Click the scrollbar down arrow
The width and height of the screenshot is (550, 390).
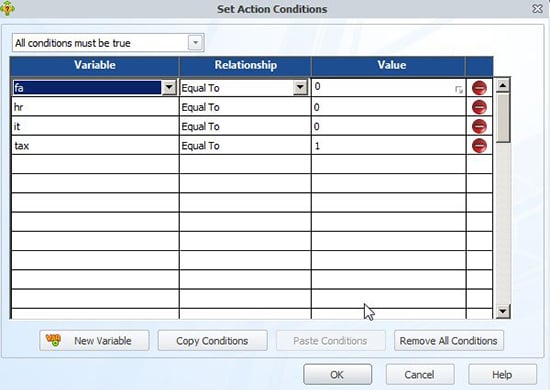tap(503, 311)
